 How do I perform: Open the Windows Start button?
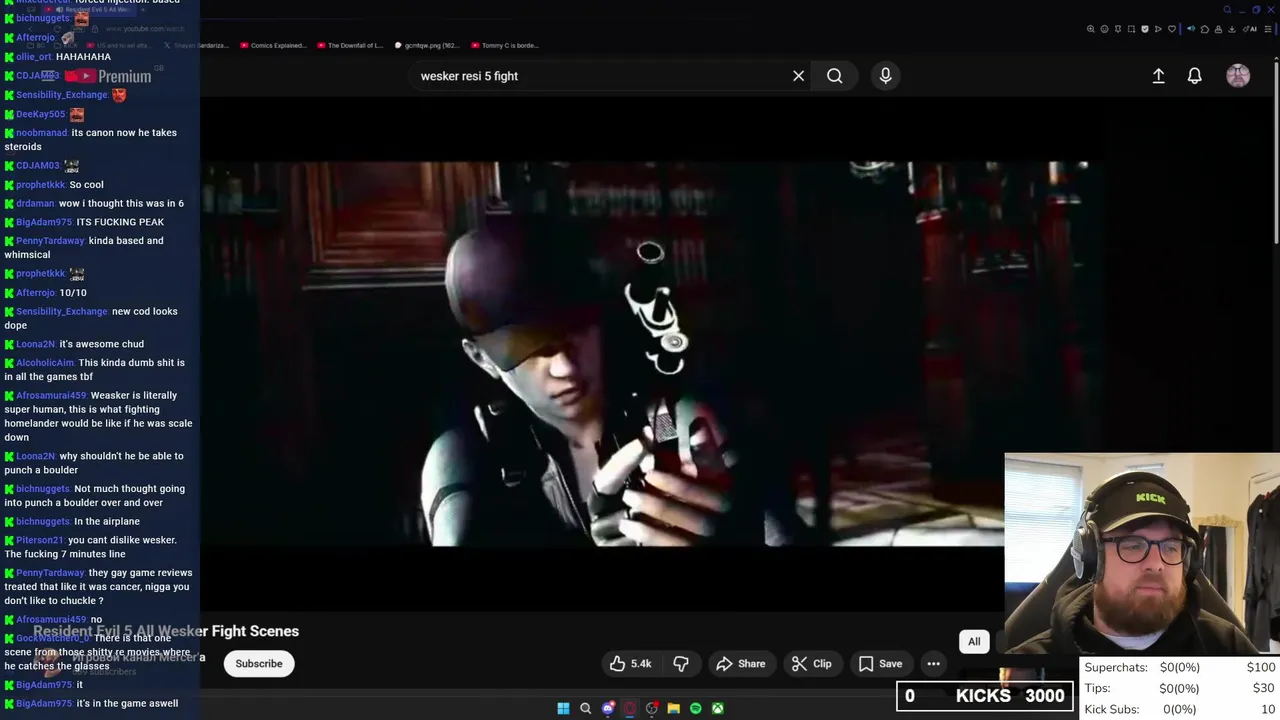[563, 708]
